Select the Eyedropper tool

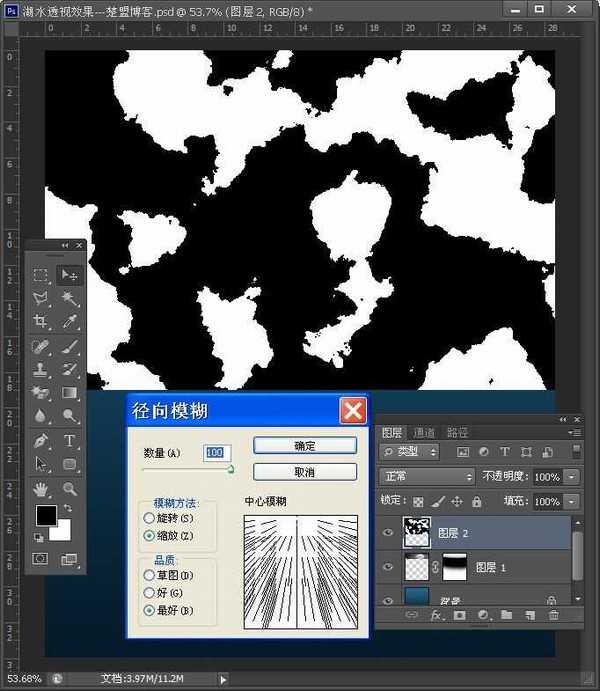point(70,322)
